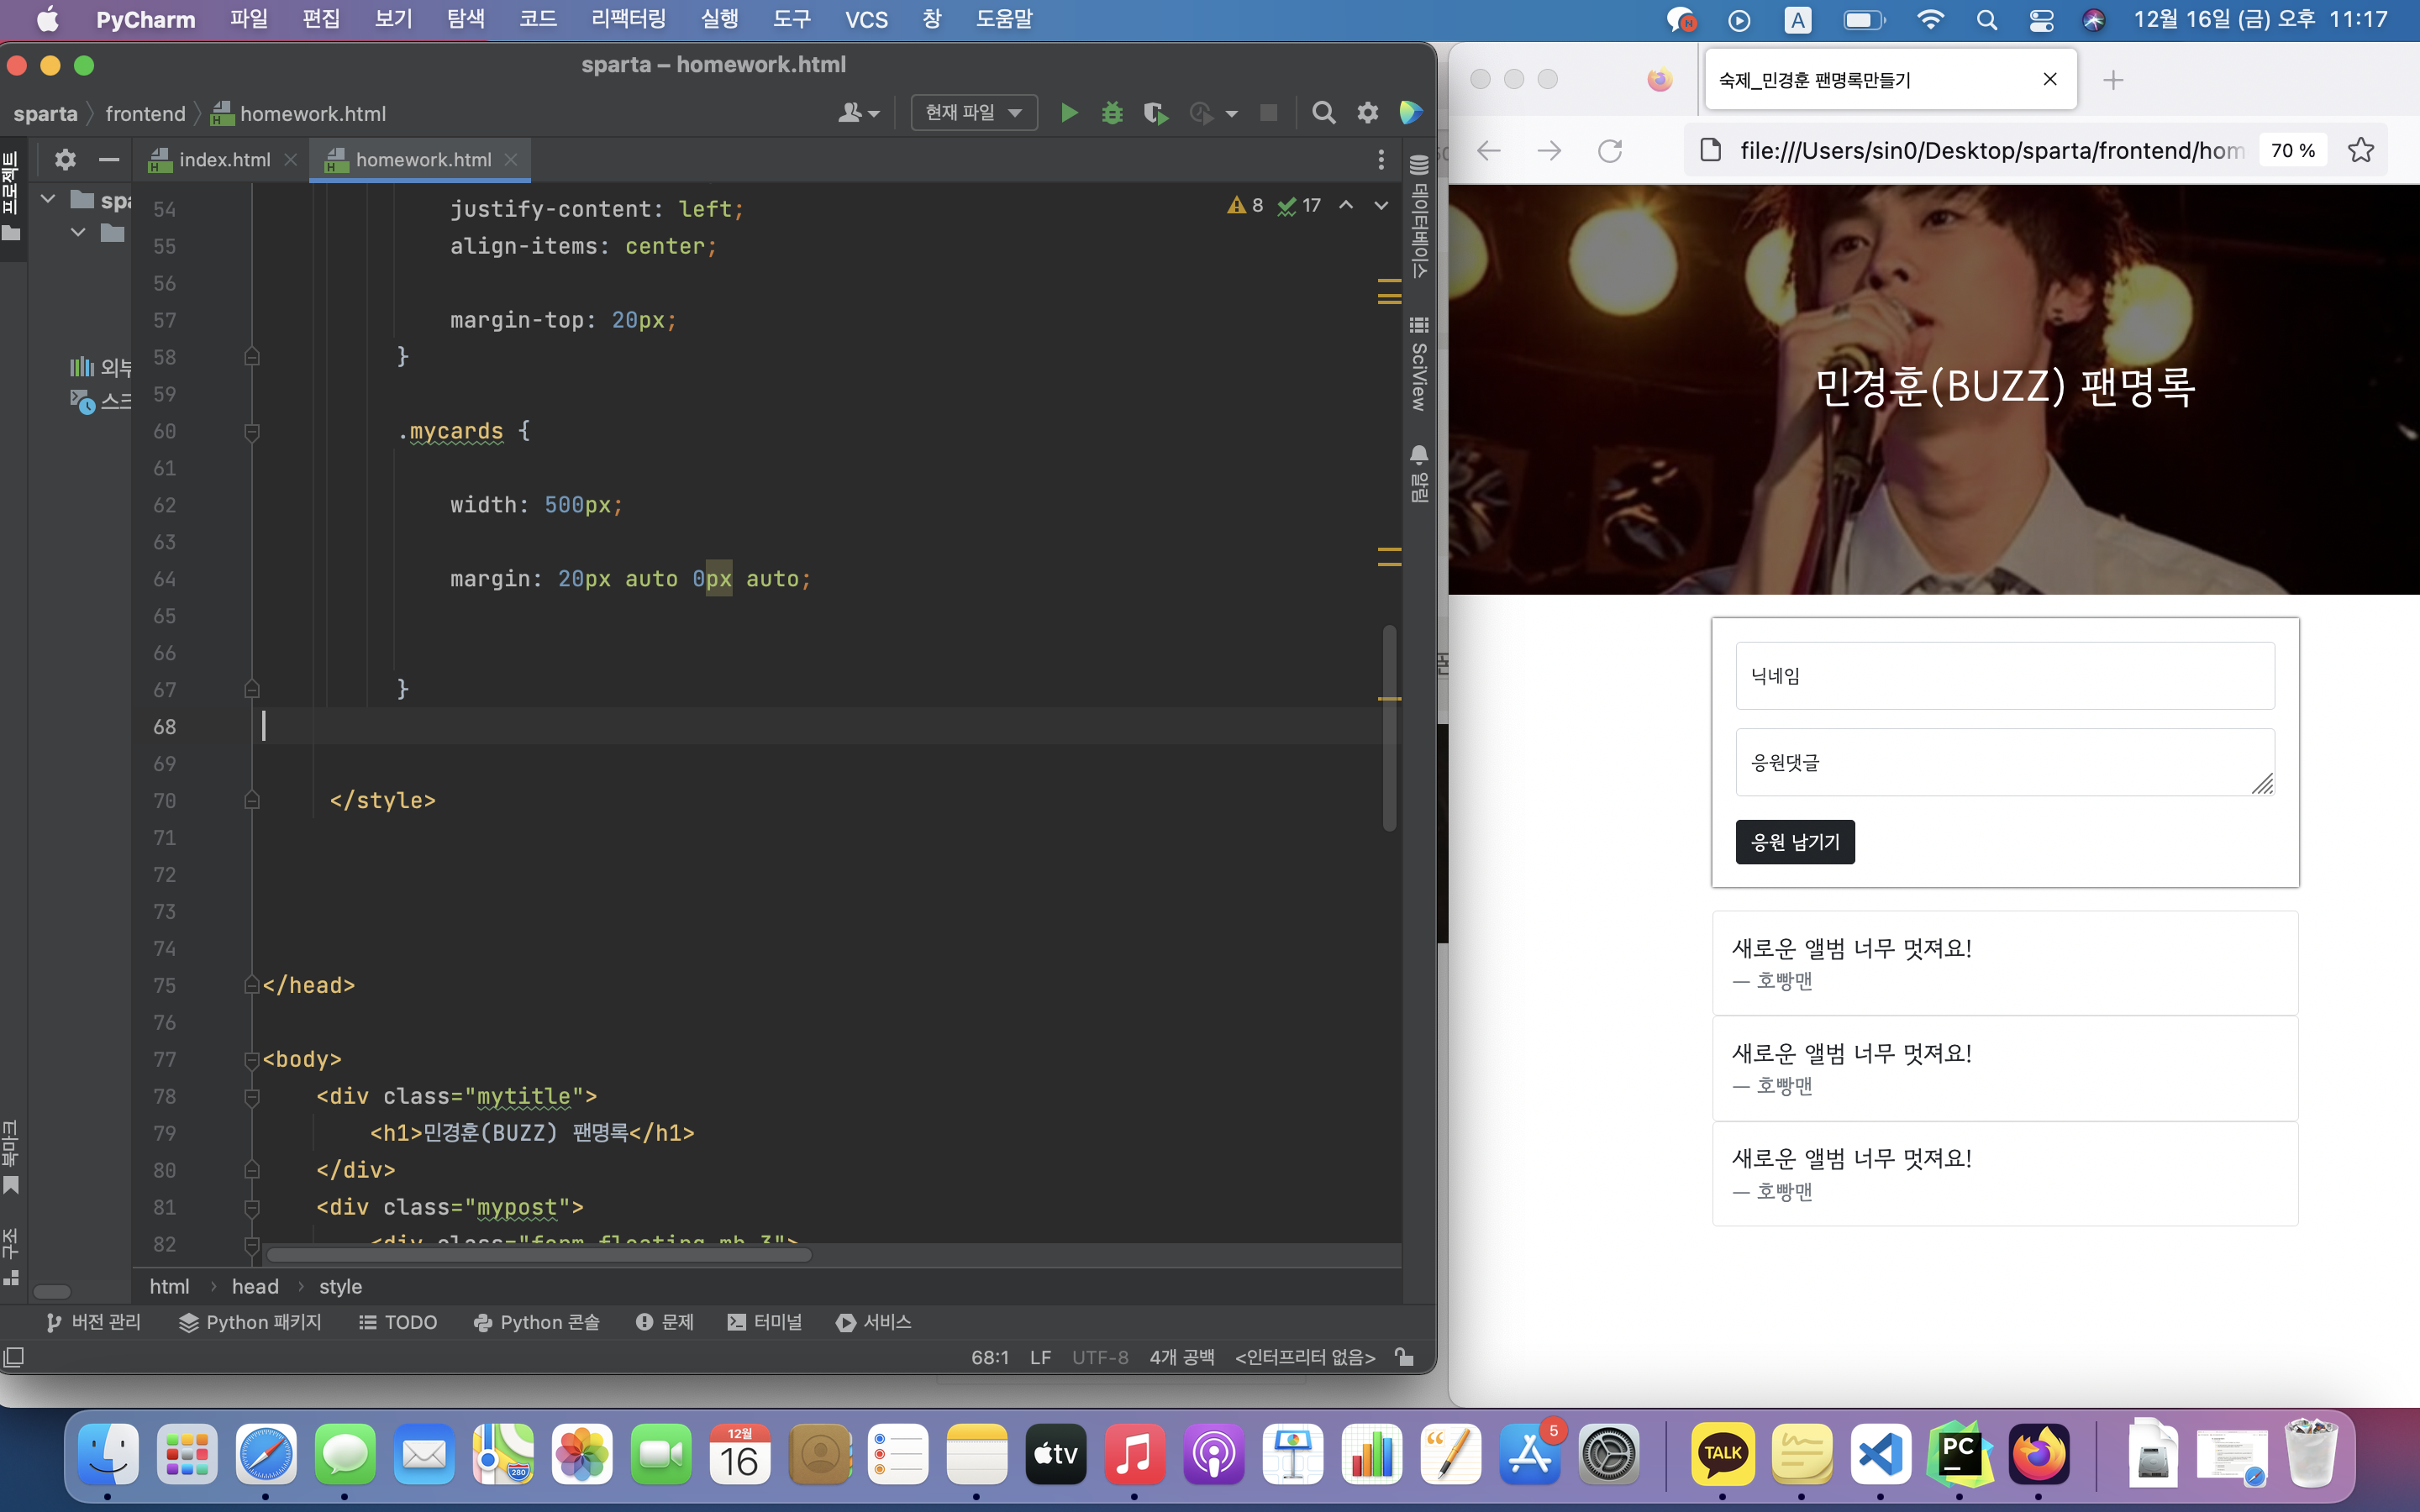Click the stop run square icon

point(1268,113)
